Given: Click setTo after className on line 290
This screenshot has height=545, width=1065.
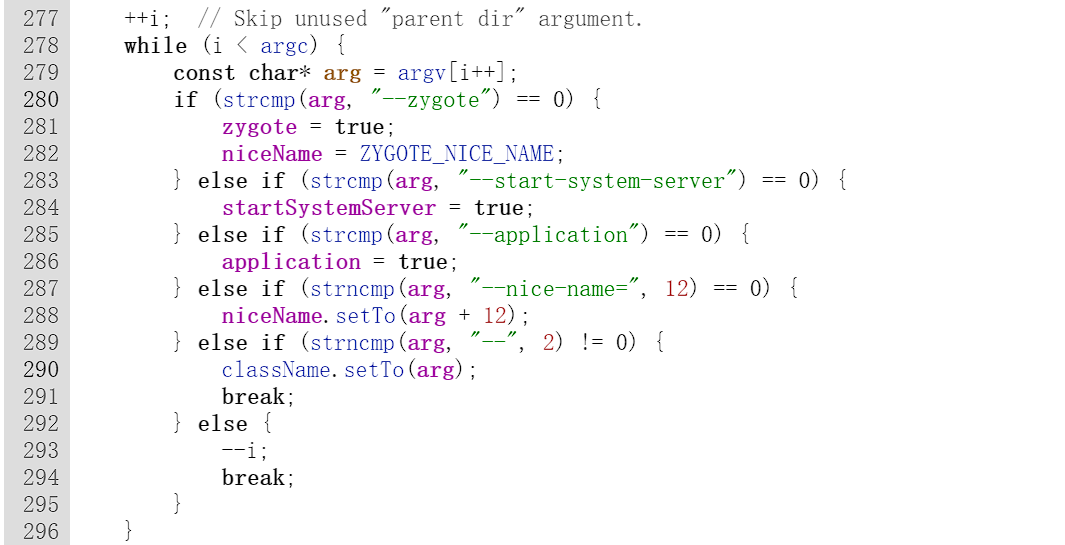Looking at the screenshot, I should click(x=374, y=370).
